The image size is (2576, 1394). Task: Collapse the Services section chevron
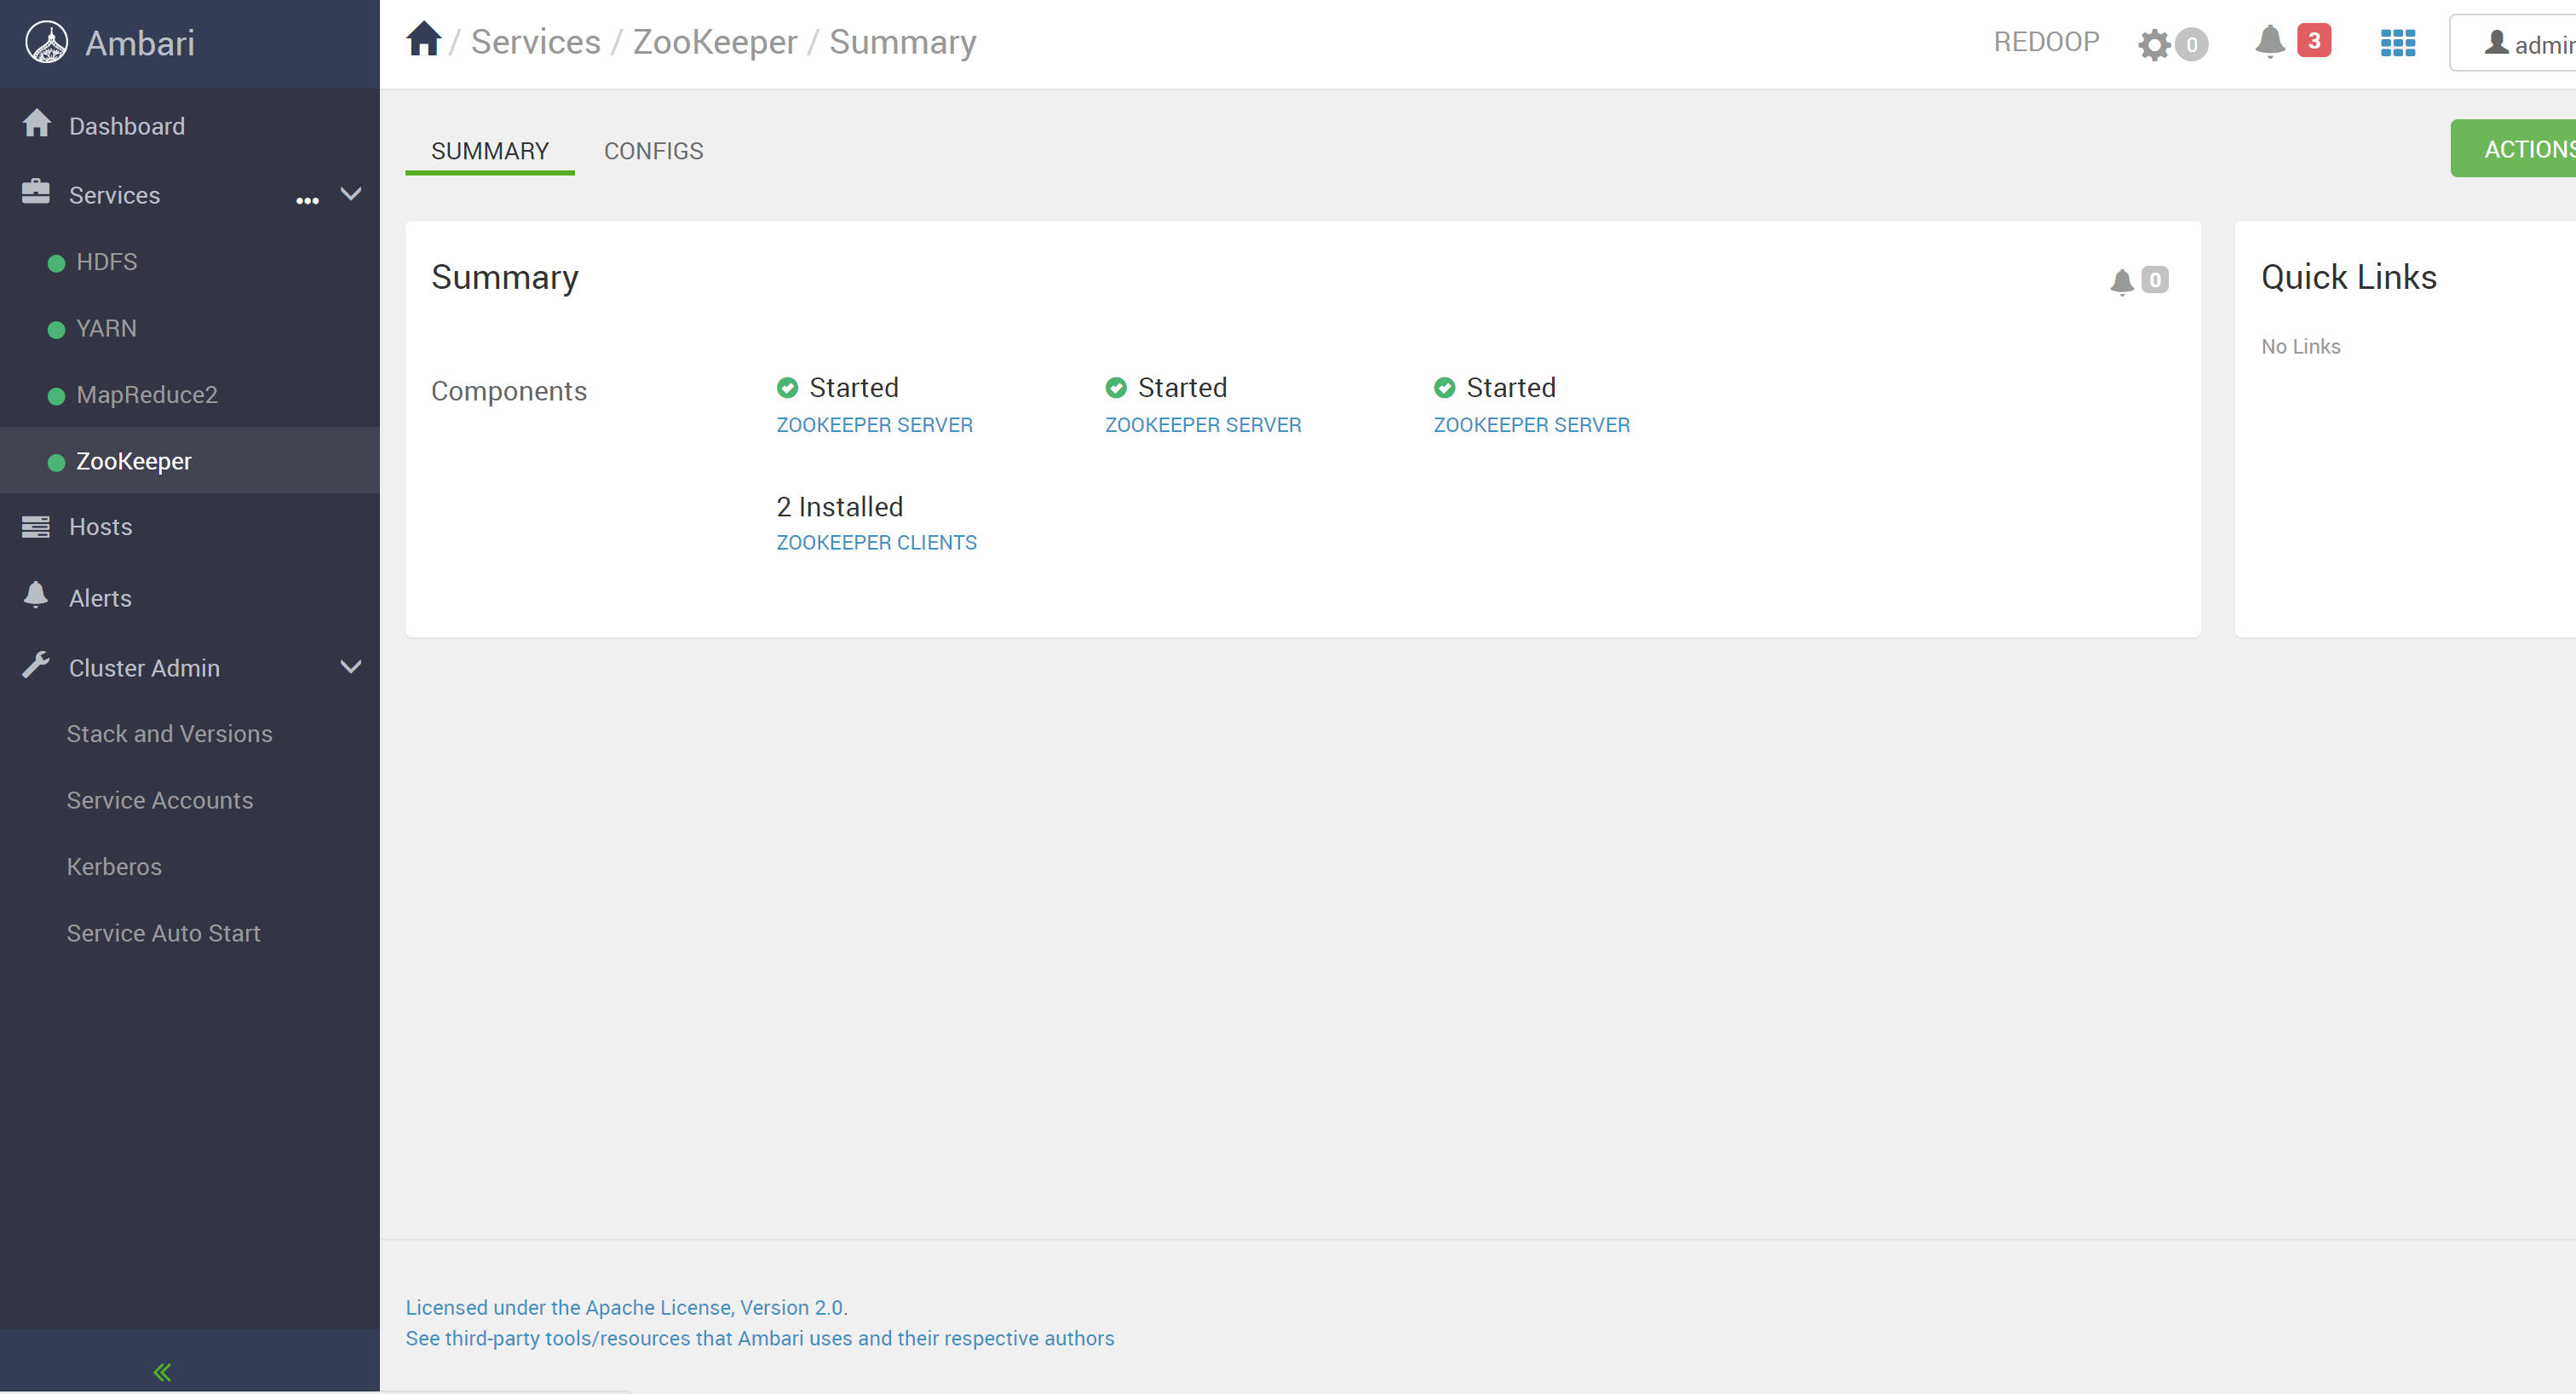[x=351, y=193]
